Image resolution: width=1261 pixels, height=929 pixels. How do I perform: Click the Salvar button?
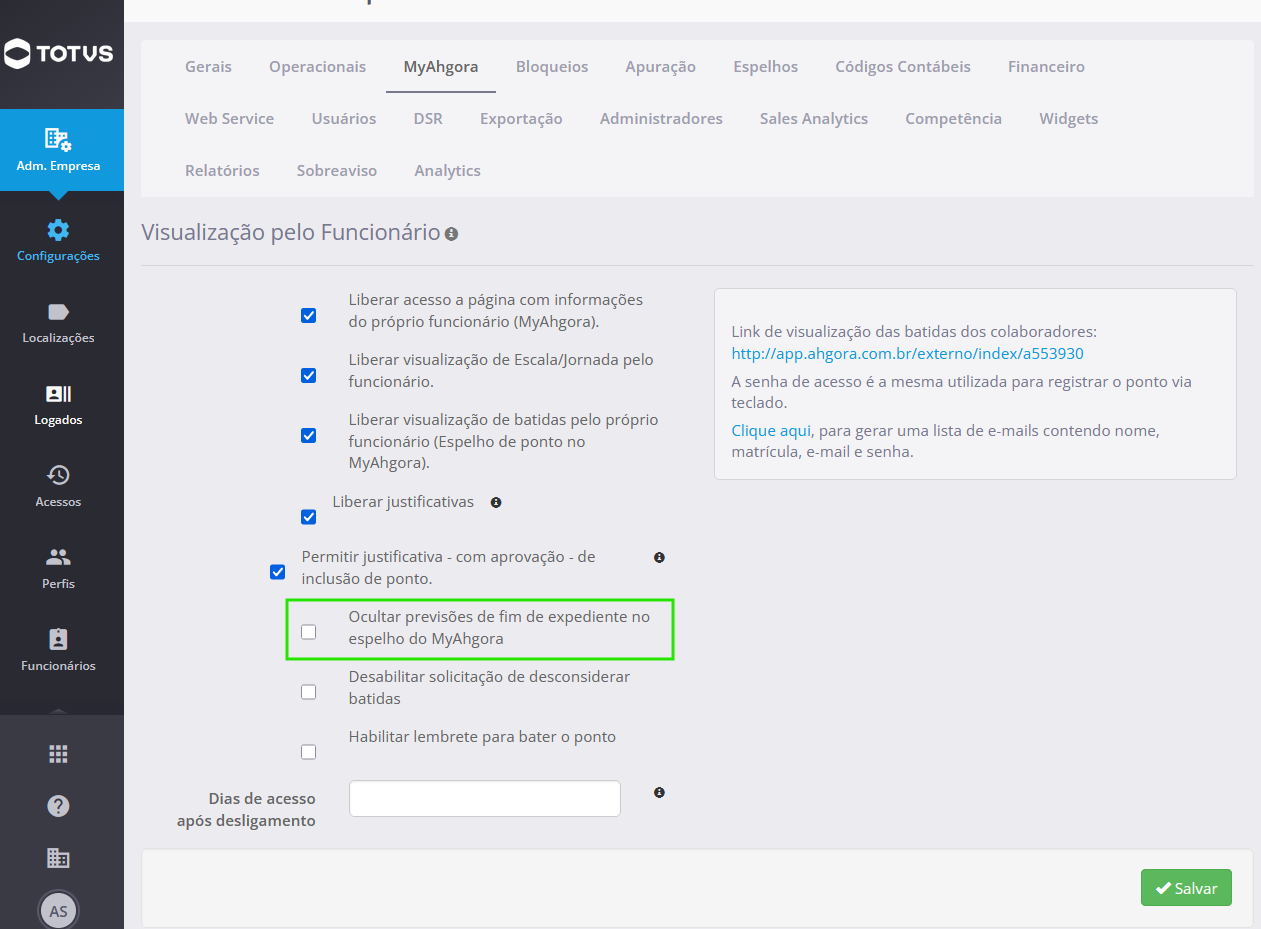(1186, 888)
